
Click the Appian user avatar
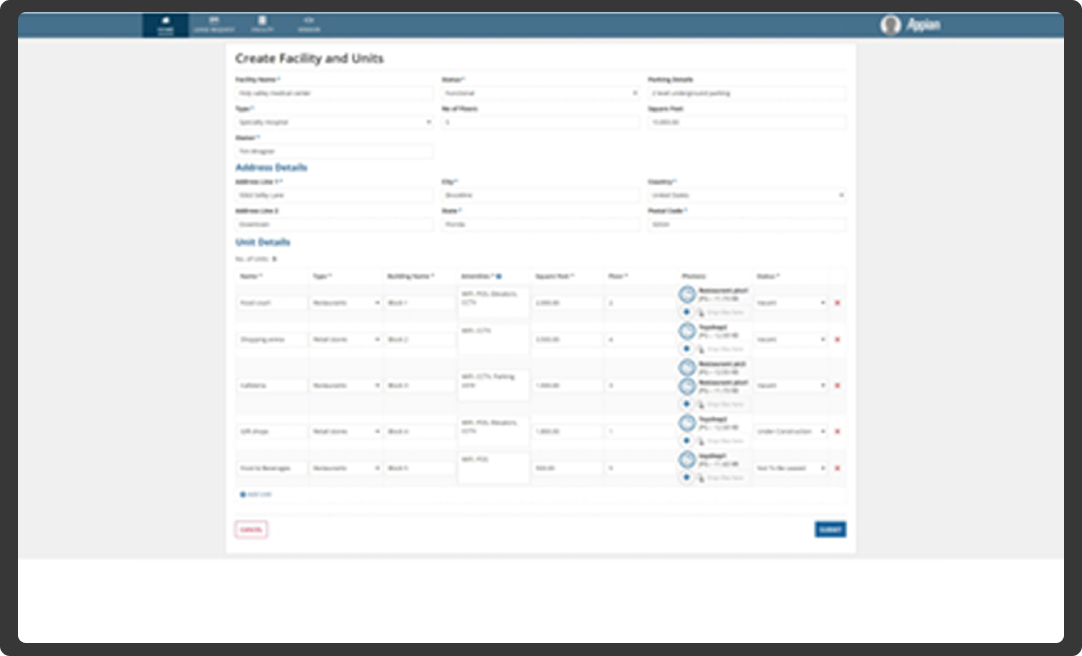click(889, 24)
